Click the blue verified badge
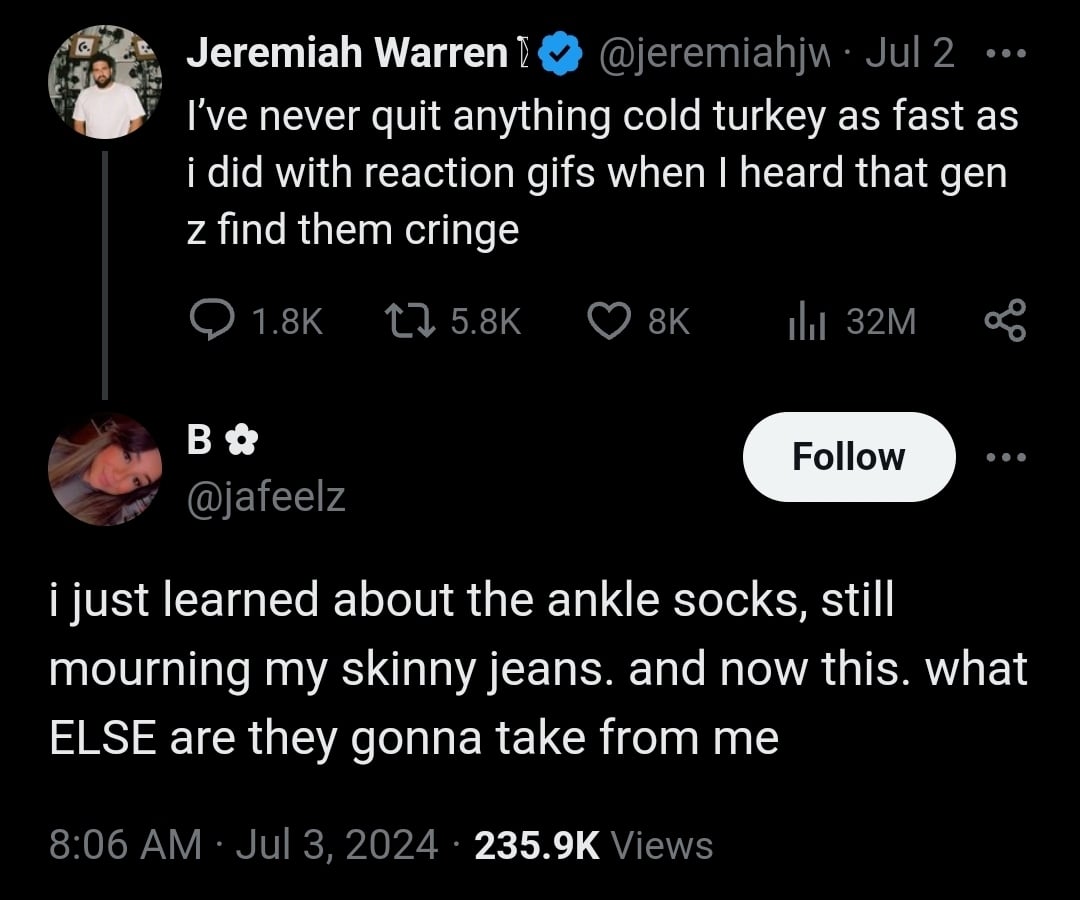The width and height of the screenshot is (1080, 900). (x=561, y=55)
